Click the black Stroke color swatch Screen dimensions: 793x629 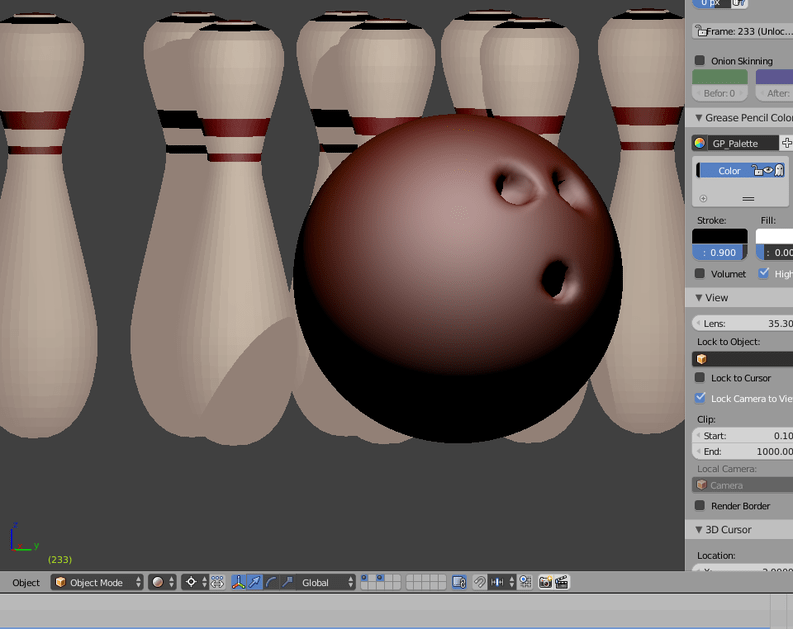tap(719, 238)
